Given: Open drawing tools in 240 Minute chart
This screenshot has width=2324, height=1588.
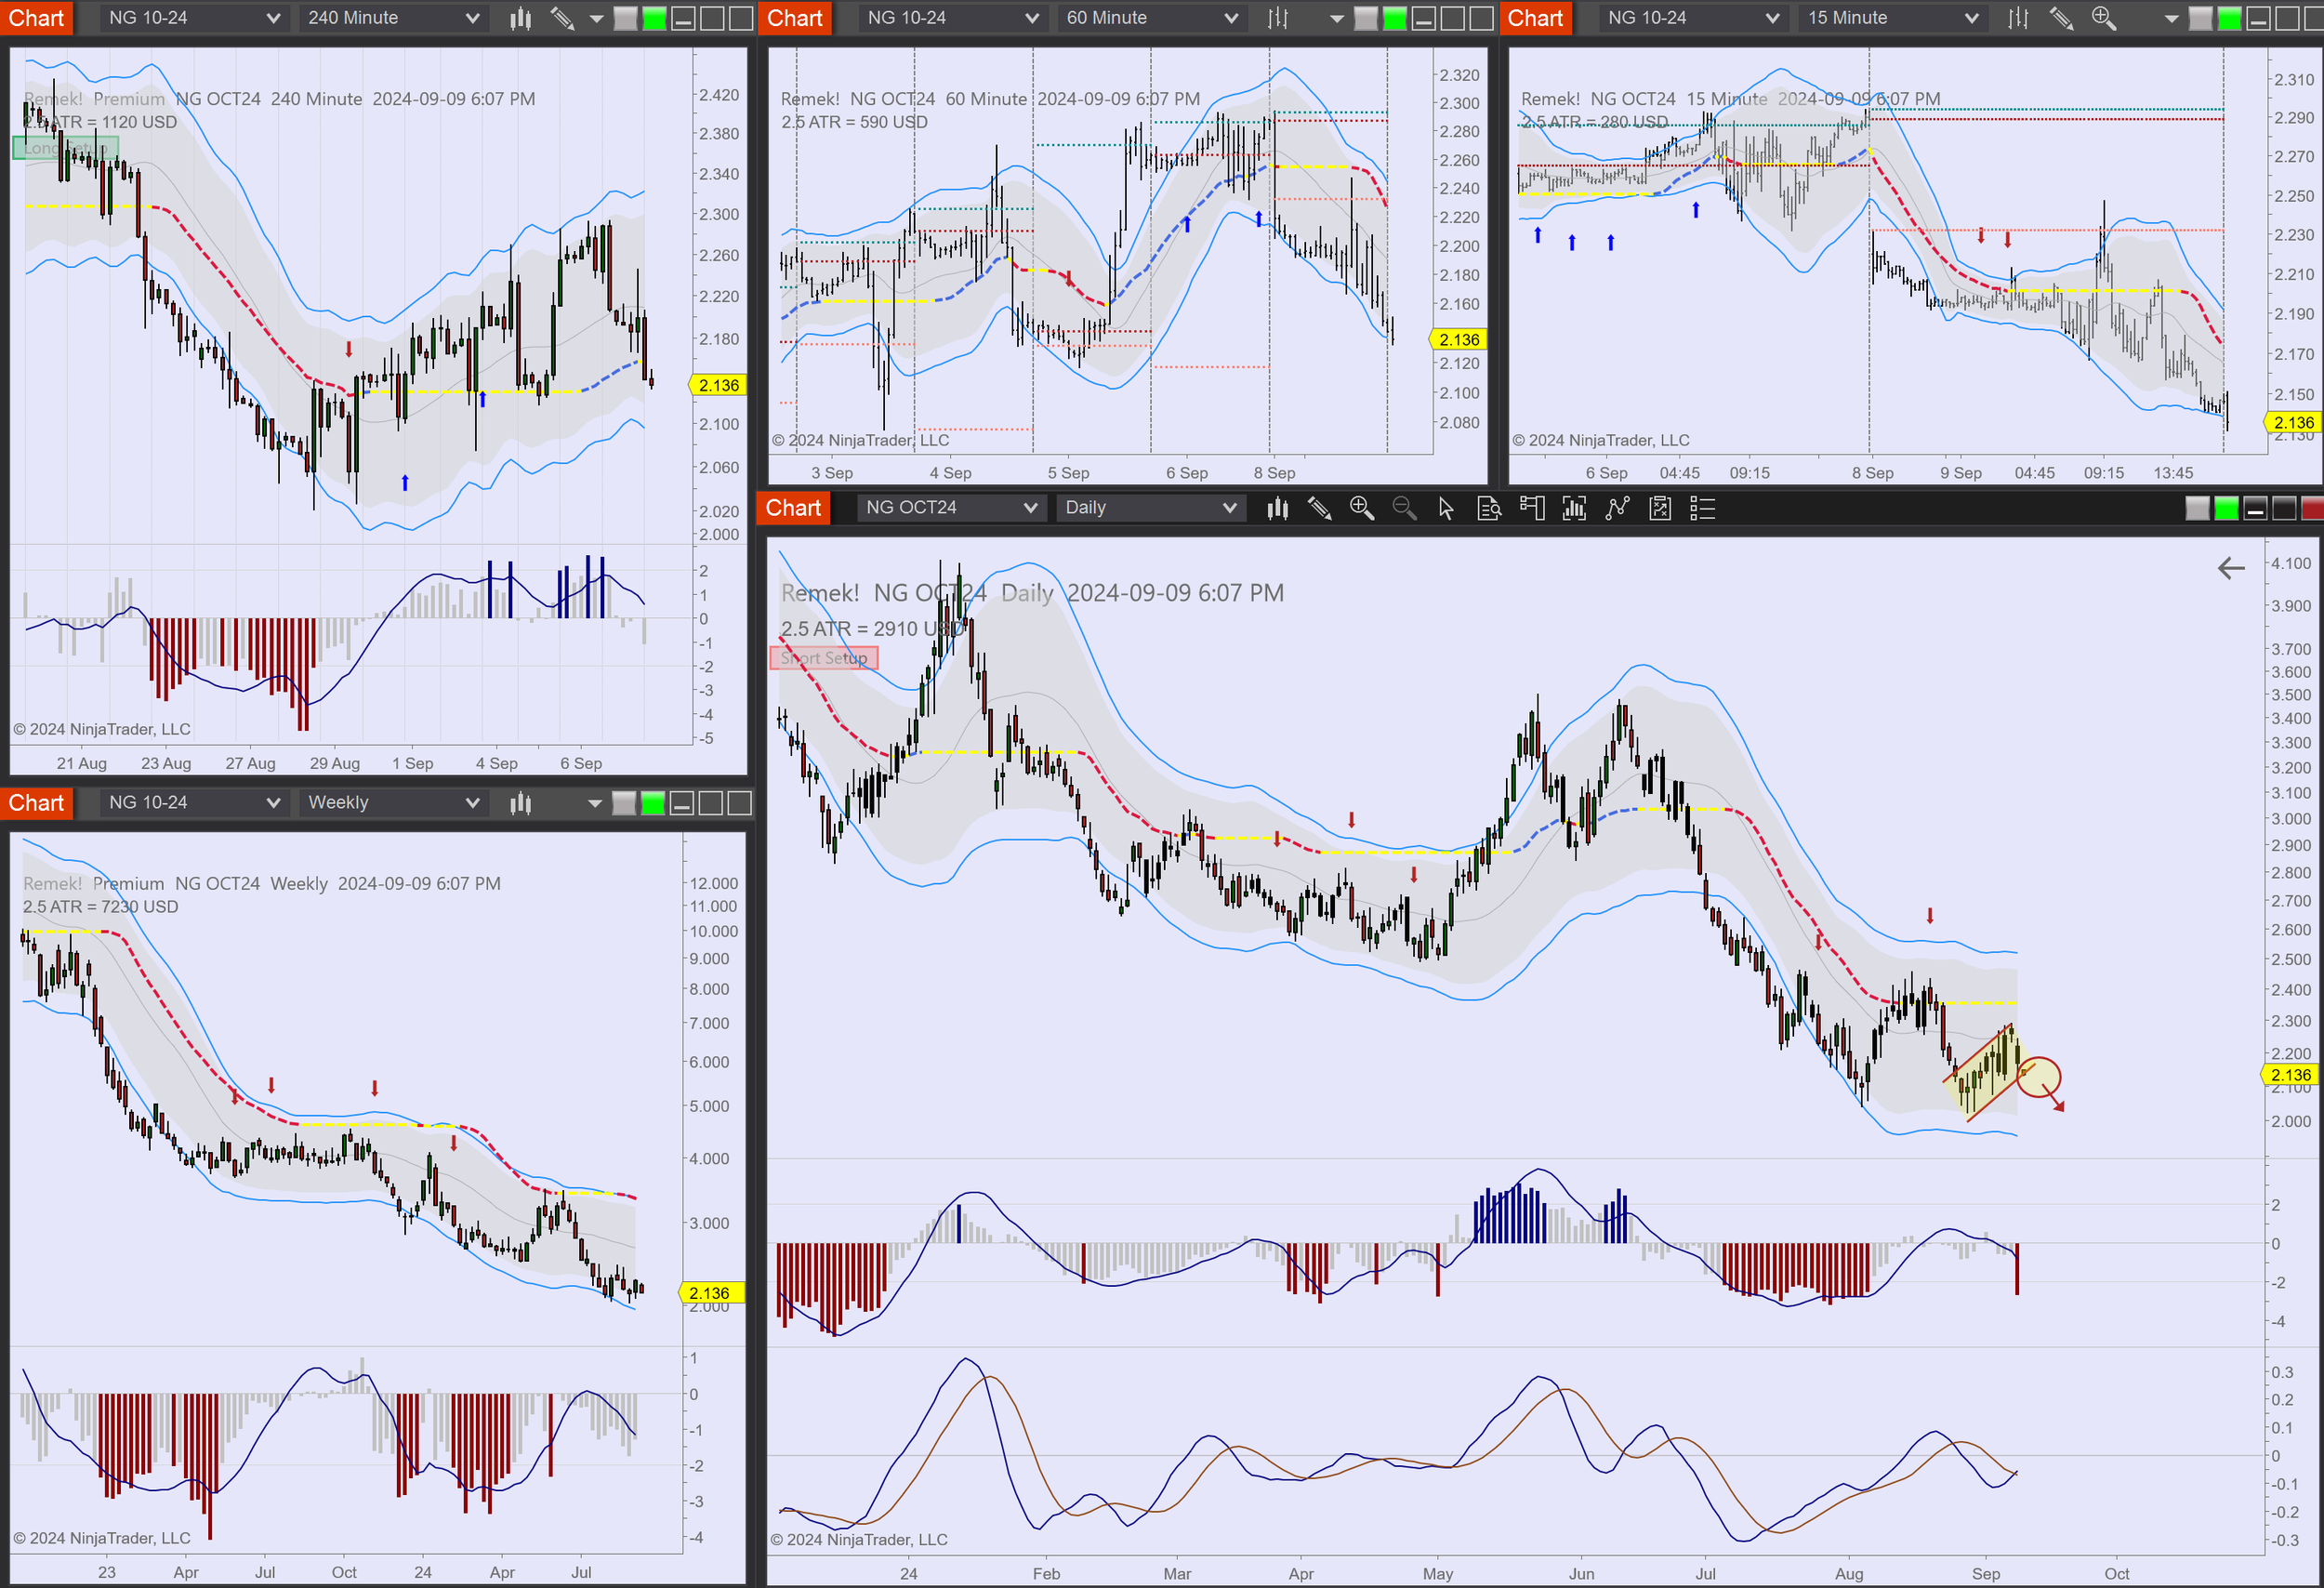Looking at the screenshot, I should 562,18.
